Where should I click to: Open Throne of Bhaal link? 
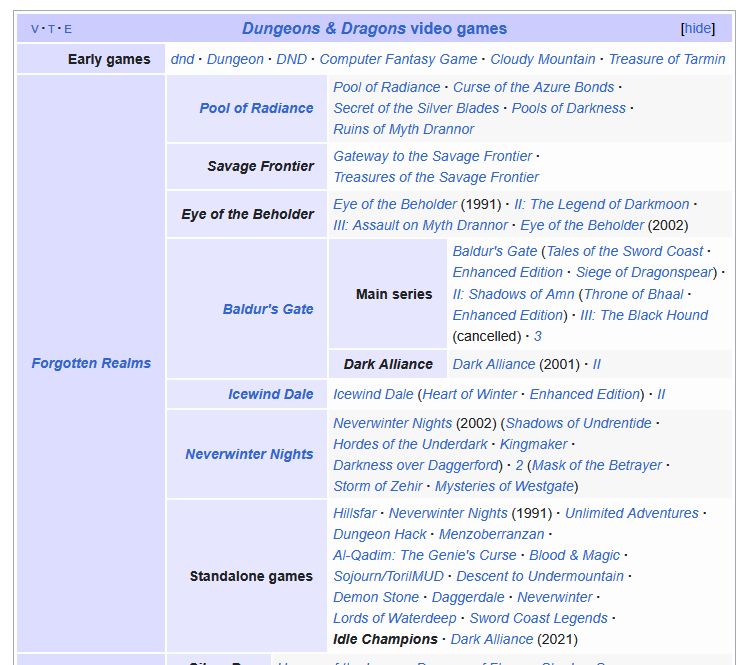pos(634,294)
